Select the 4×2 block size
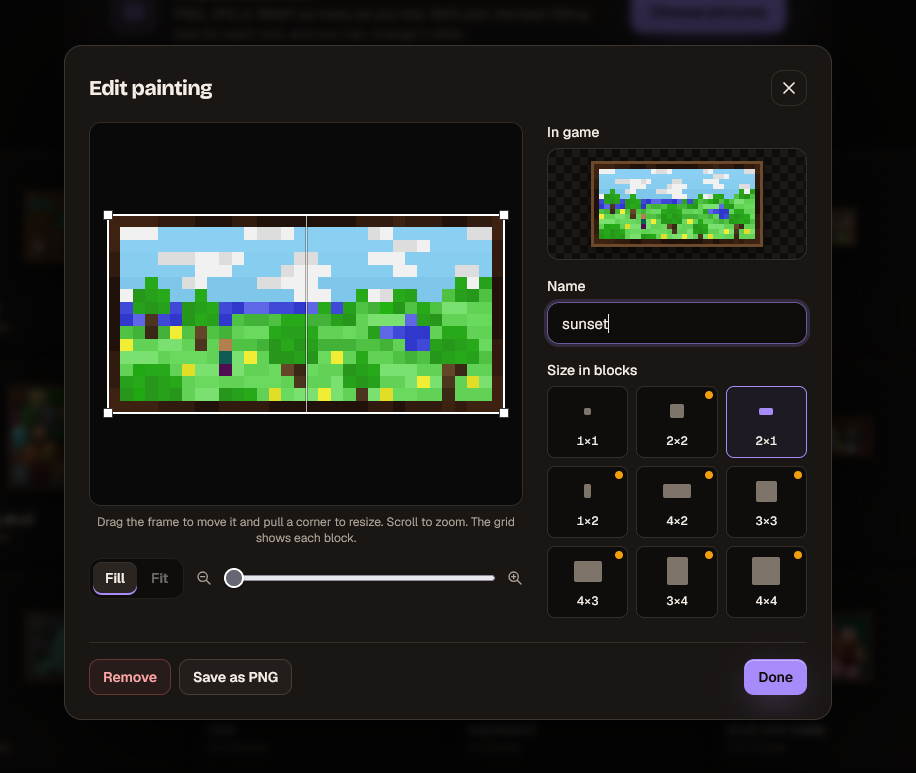The image size is (916, 773). click(x=676, y=502)
